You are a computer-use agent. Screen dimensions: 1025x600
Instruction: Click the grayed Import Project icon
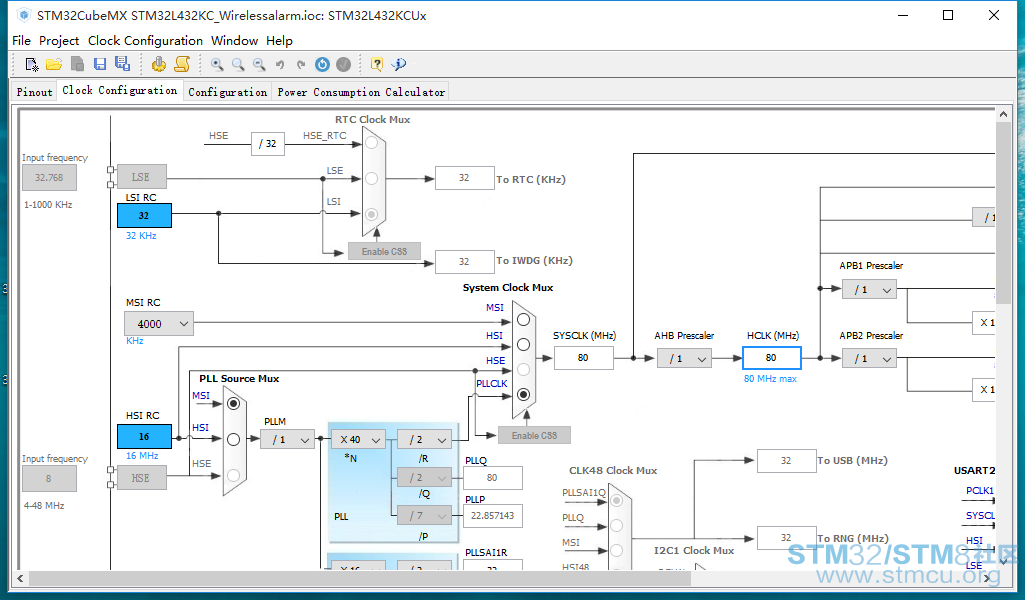tap(77, 64)
